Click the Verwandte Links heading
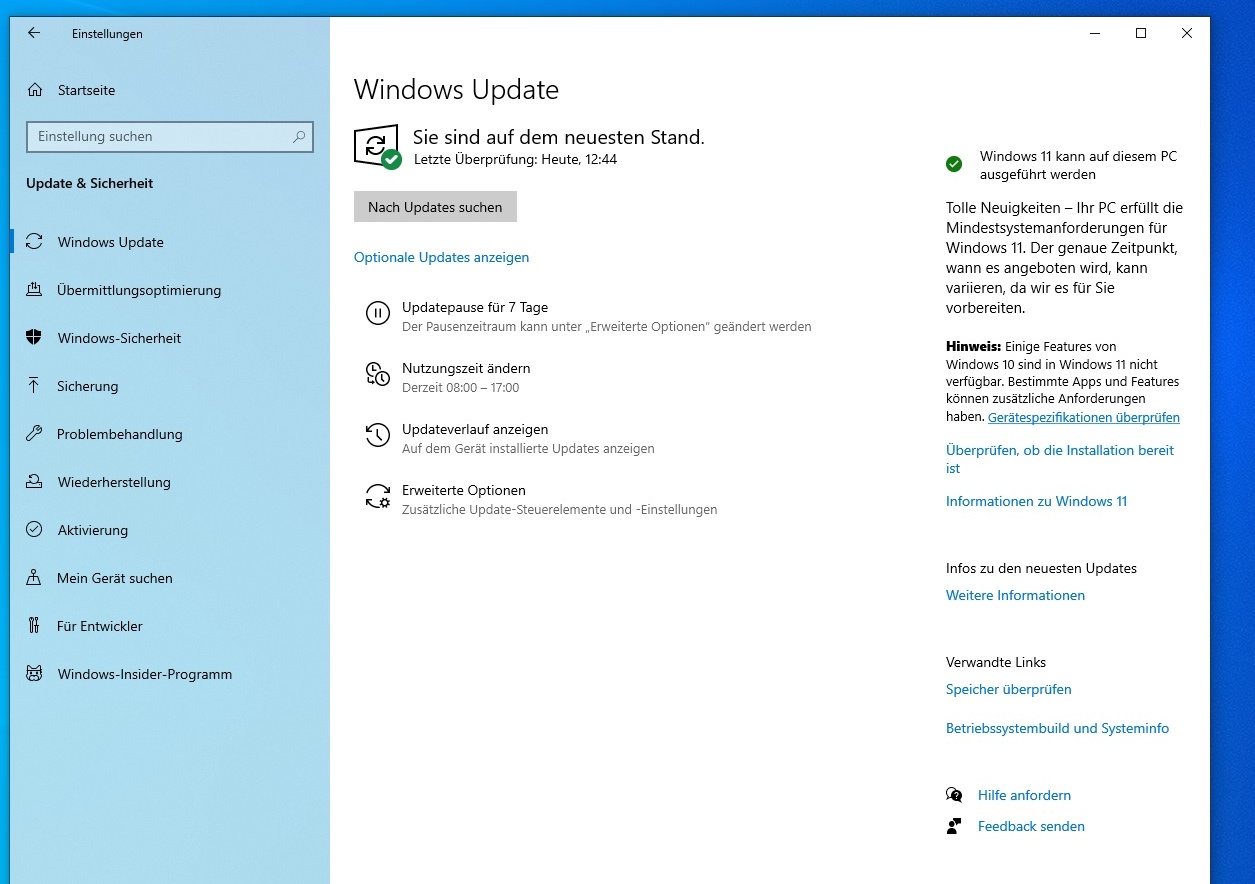The height and width of the screenshot is (884, 1255). click(x=996, y=662)
